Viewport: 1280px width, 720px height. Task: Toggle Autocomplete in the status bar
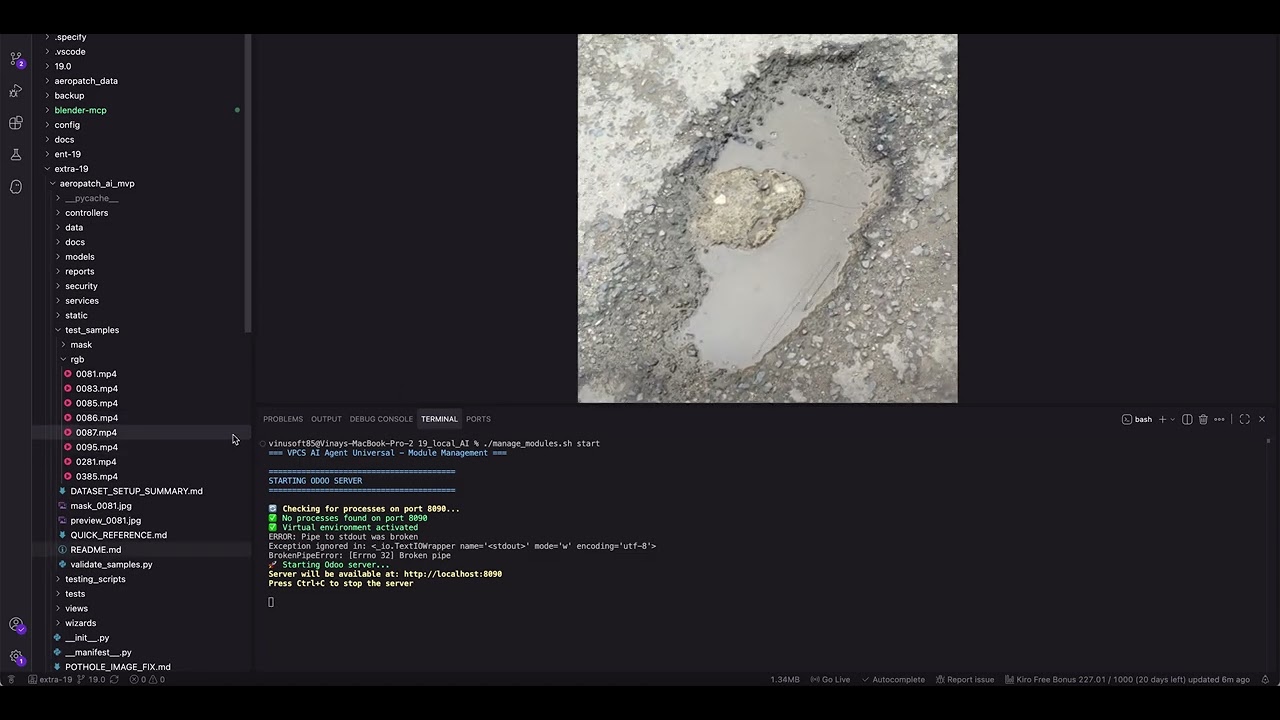coord(892,679)
